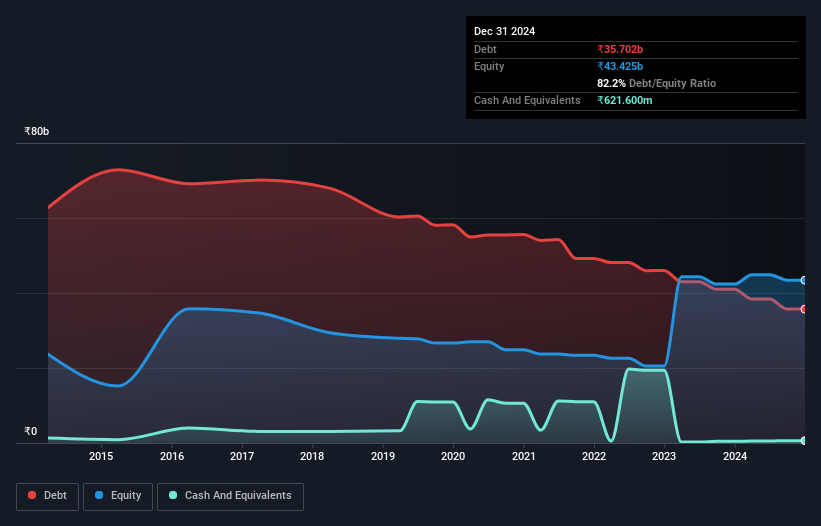Click the 2015 x-axis label
Image resolution: width=821 pixels, height=526 pixels.
[101, 456]
